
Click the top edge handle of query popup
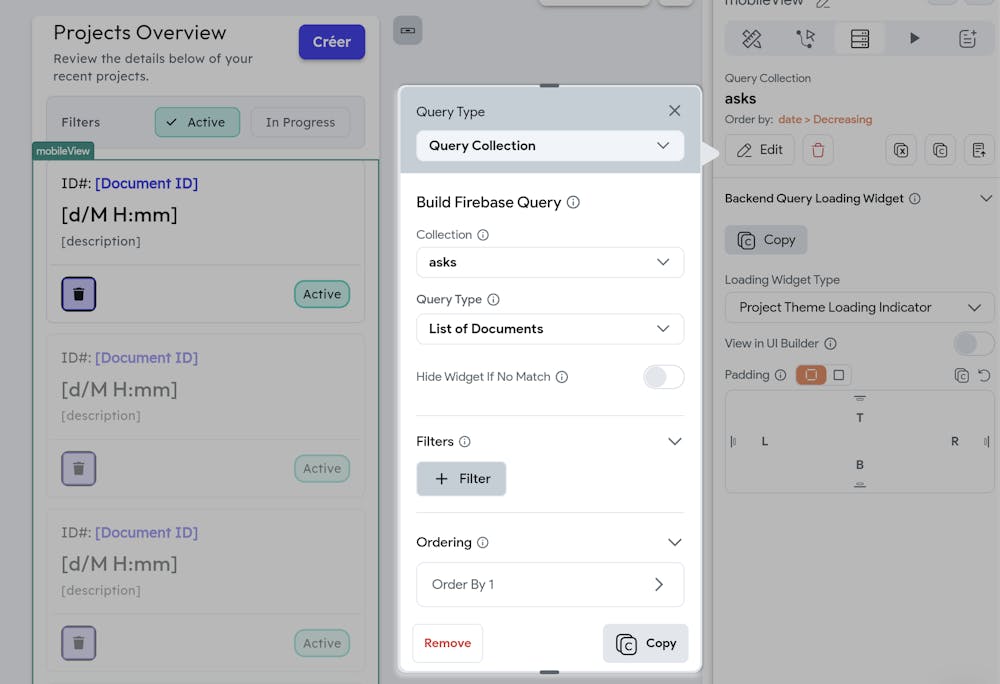(549, 85)
